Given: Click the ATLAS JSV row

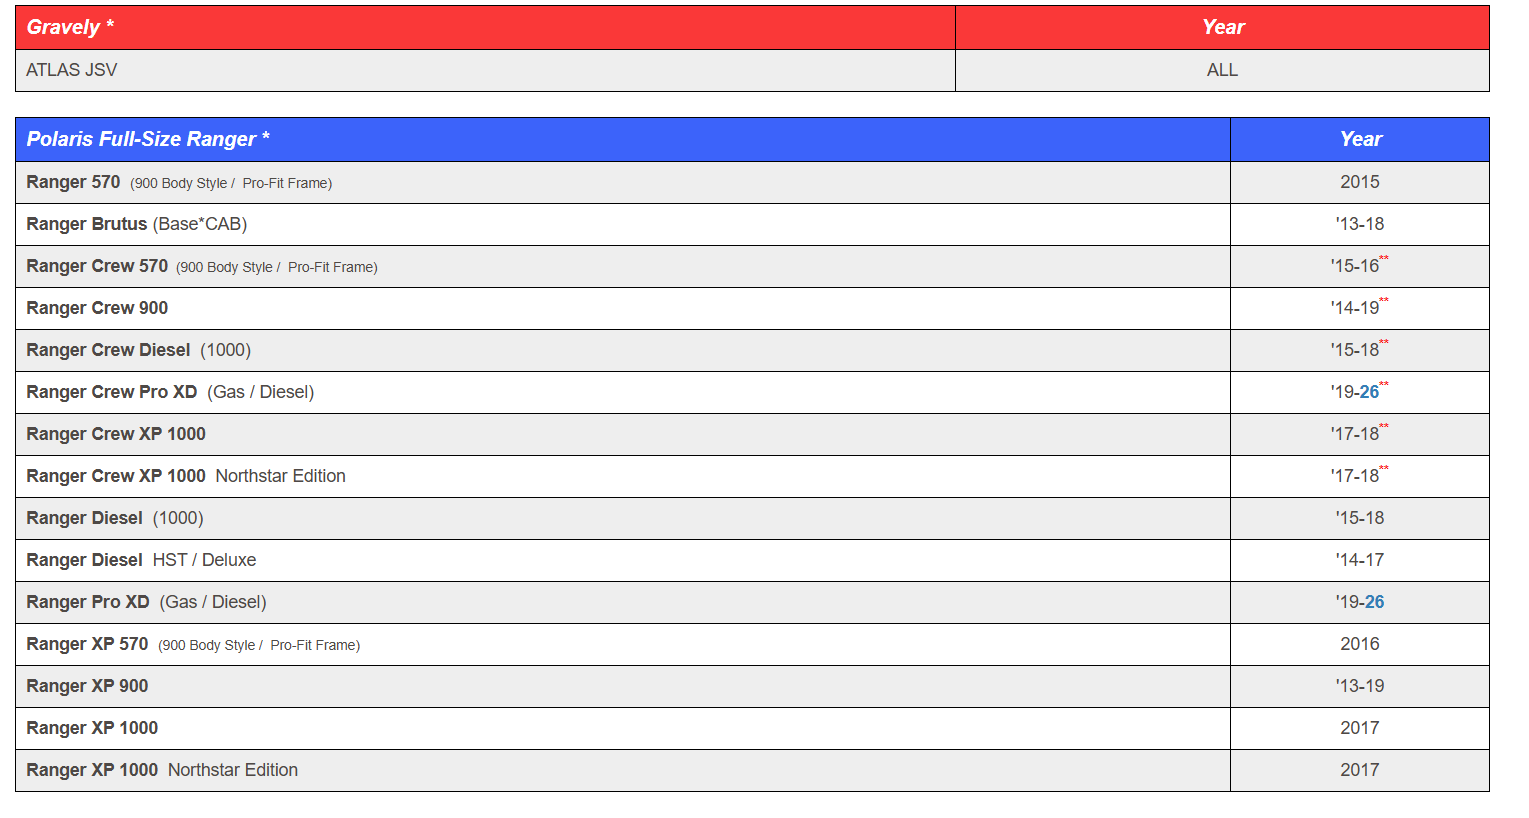Looking at the screenshot, I should (752, 70).
